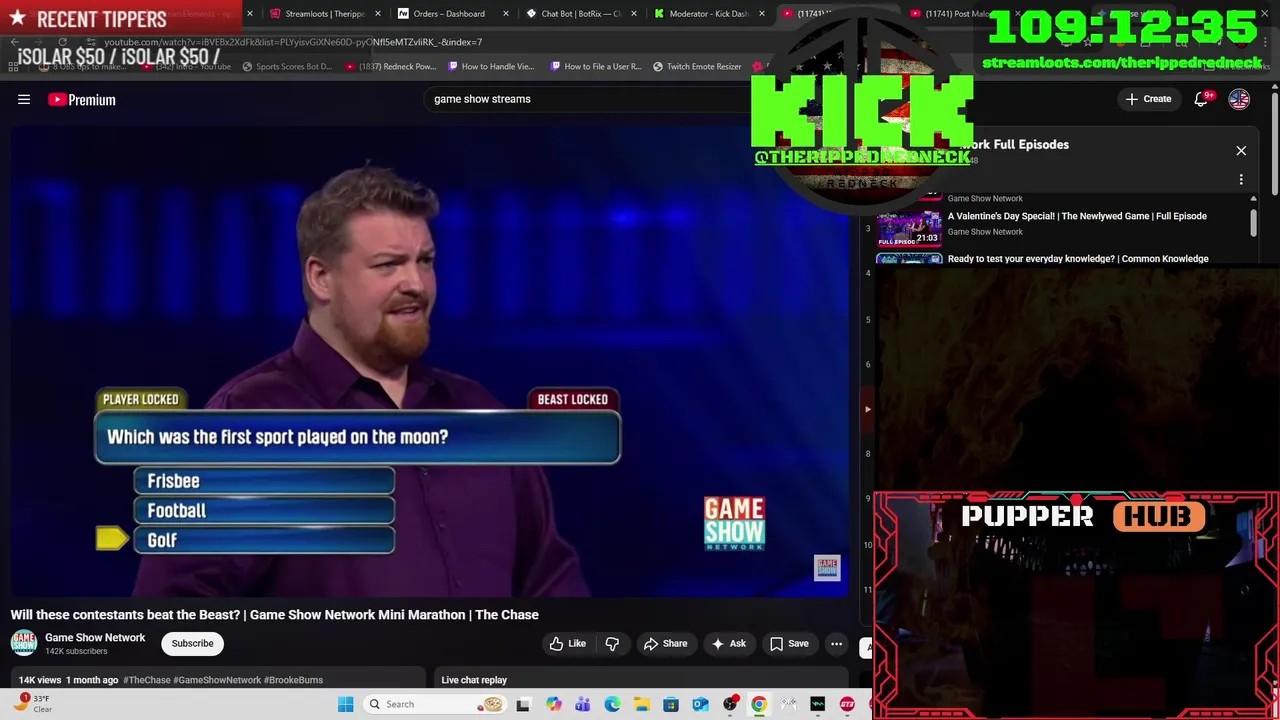Open Game Show Network channel avatar
1280x720 pixels.
point(24,643)
